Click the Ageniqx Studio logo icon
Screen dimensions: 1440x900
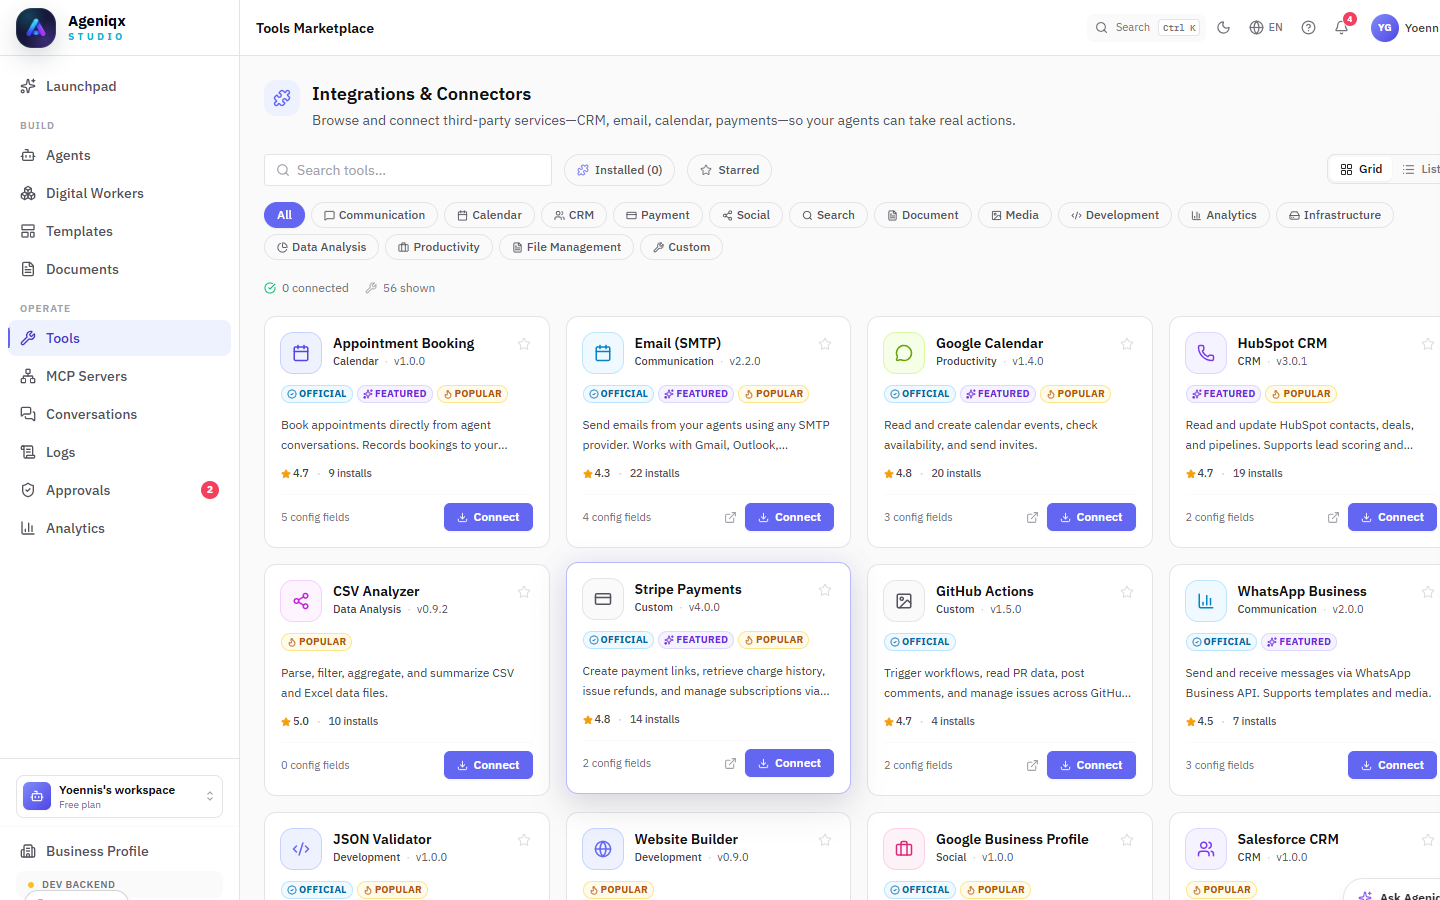36,28
